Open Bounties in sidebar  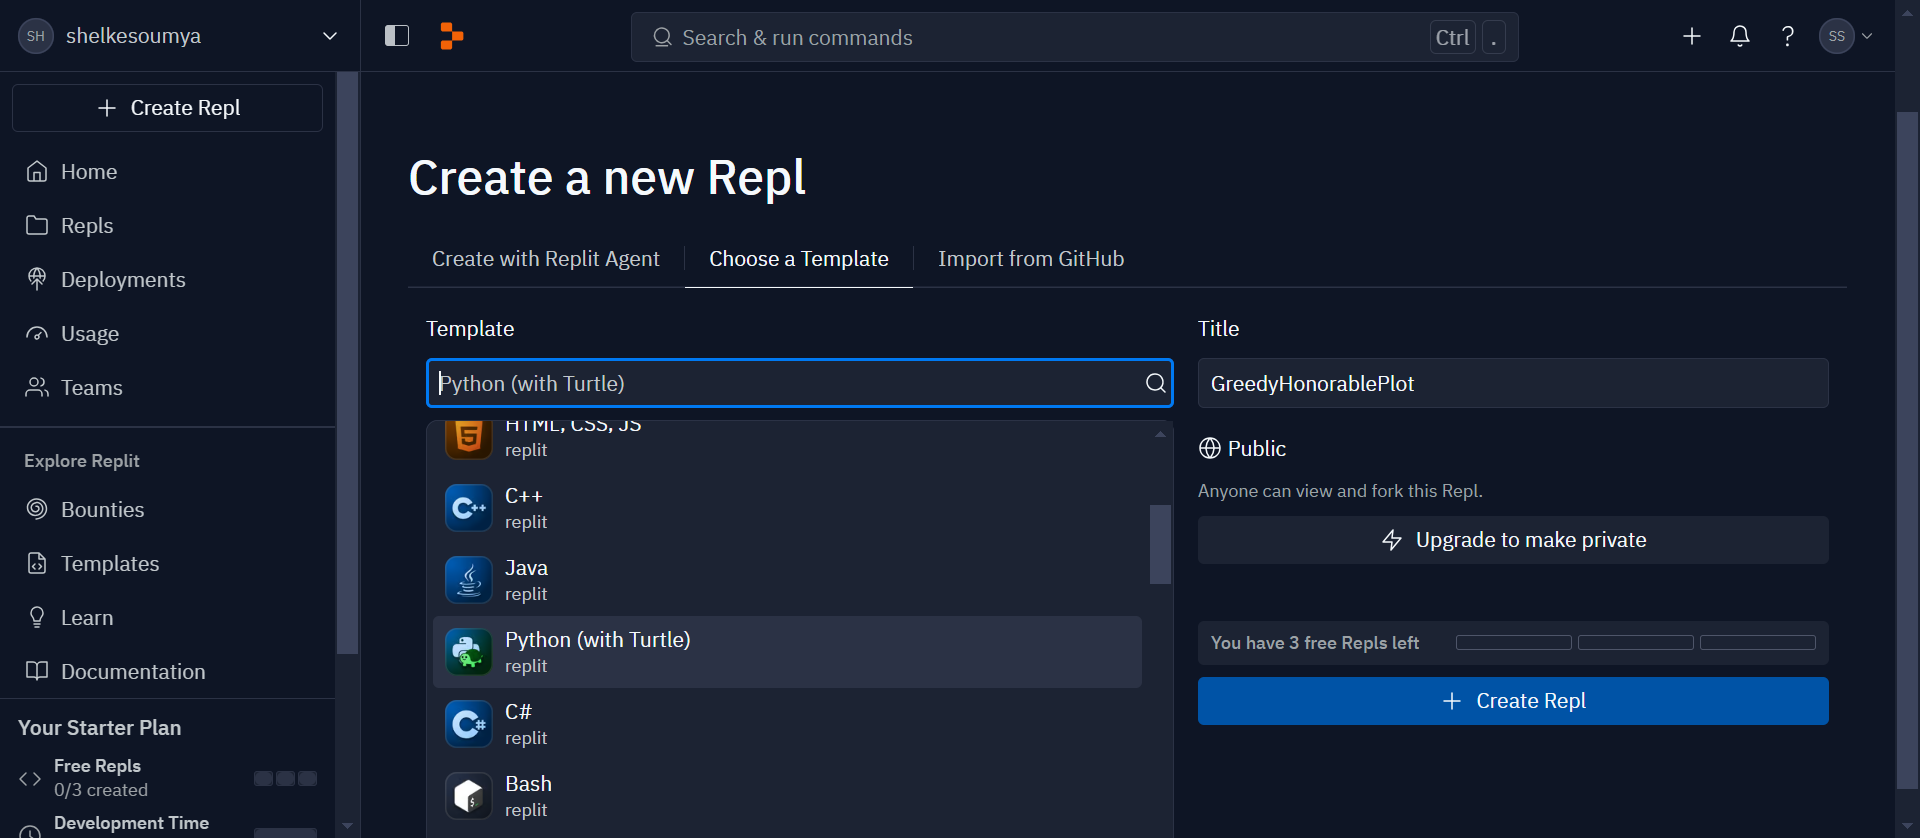coord(168,510)
